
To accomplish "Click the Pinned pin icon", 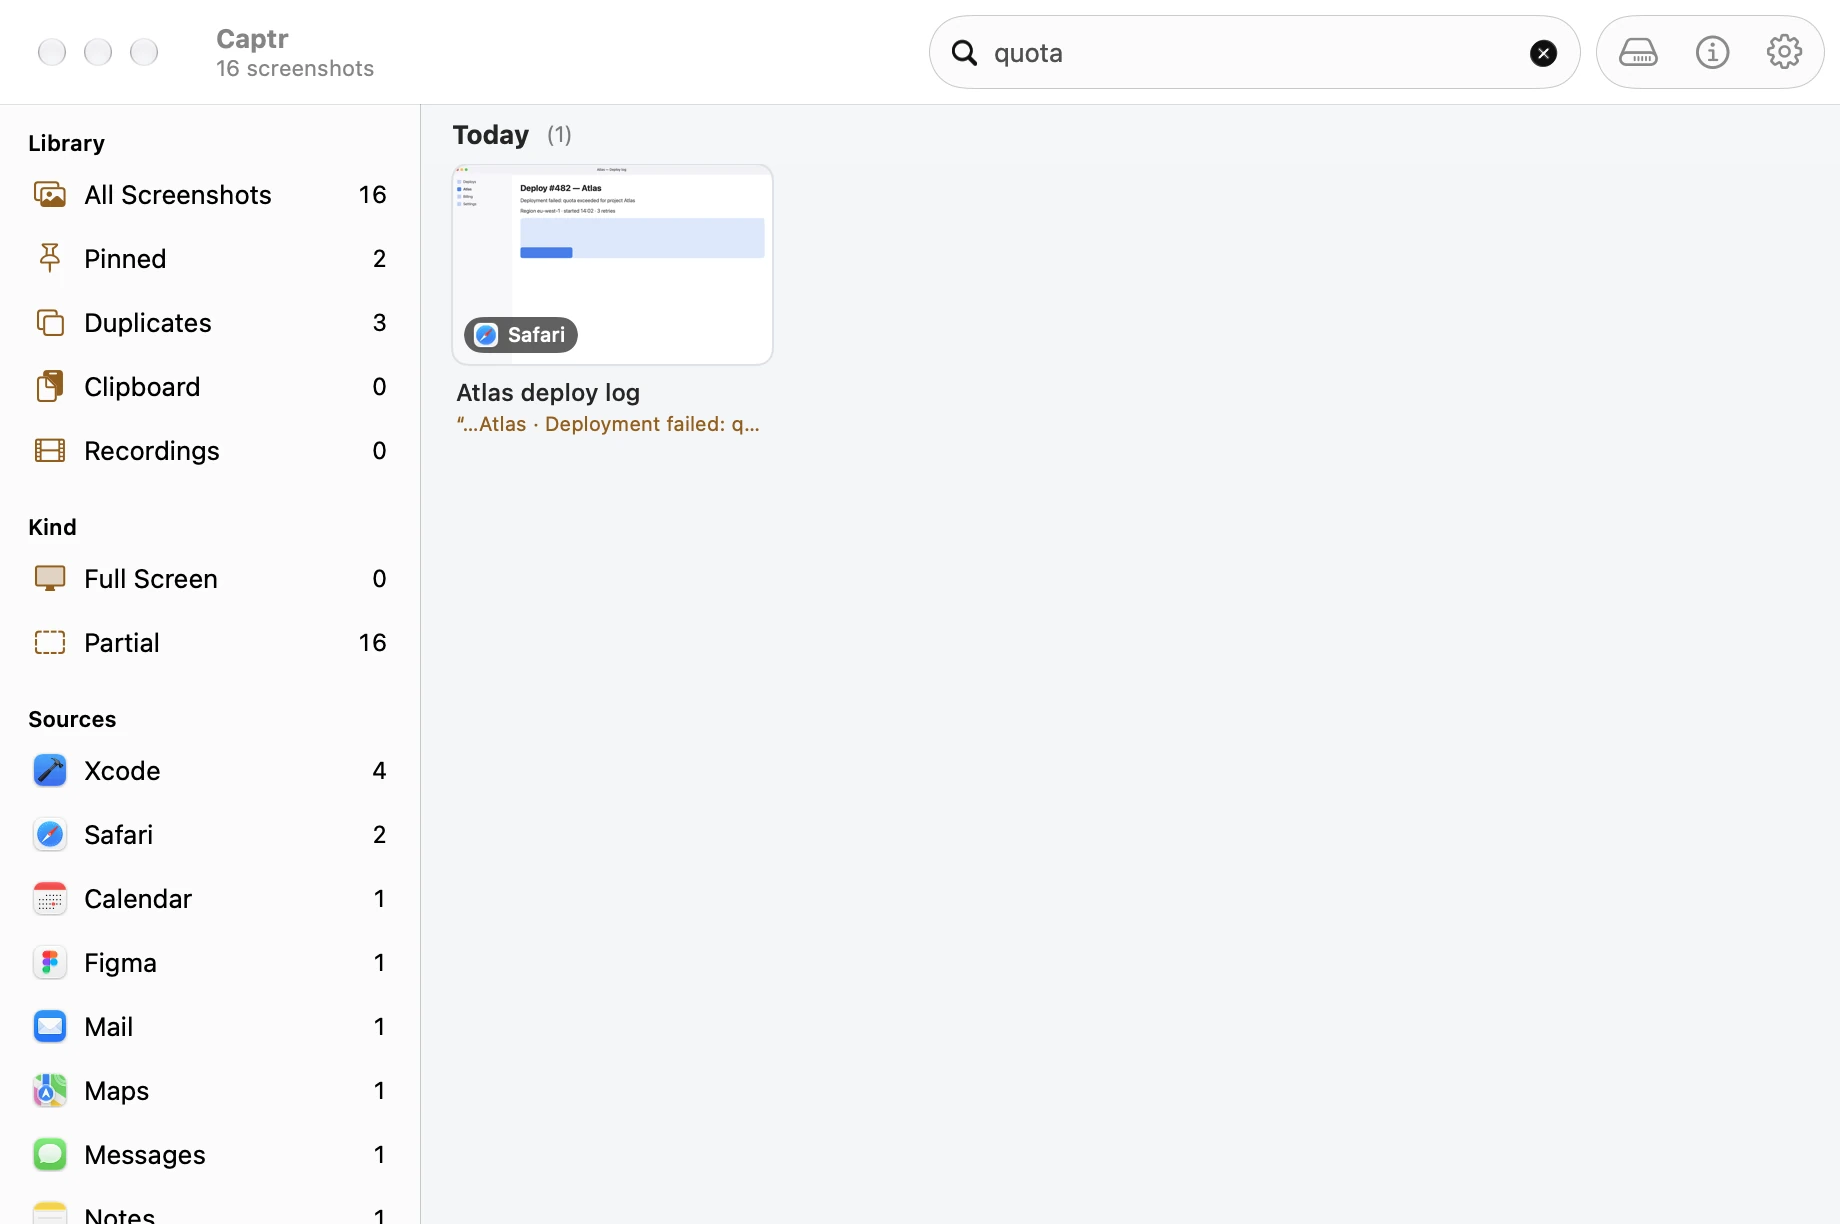I will (x=50, y=258).
